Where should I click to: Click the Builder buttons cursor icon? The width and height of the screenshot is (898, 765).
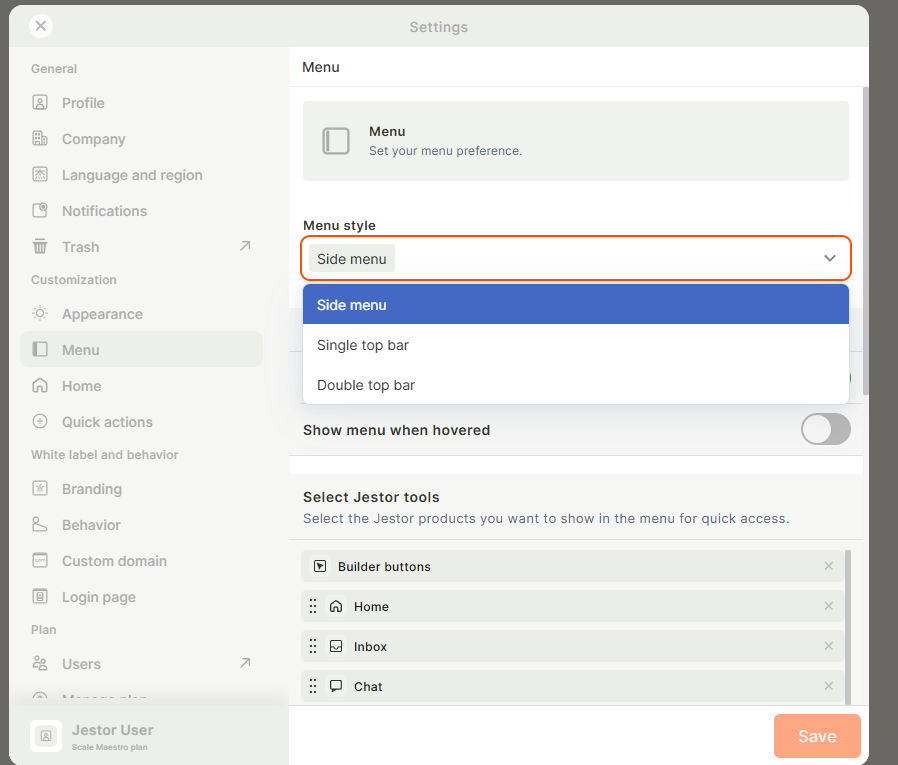[x=320, y=566]
